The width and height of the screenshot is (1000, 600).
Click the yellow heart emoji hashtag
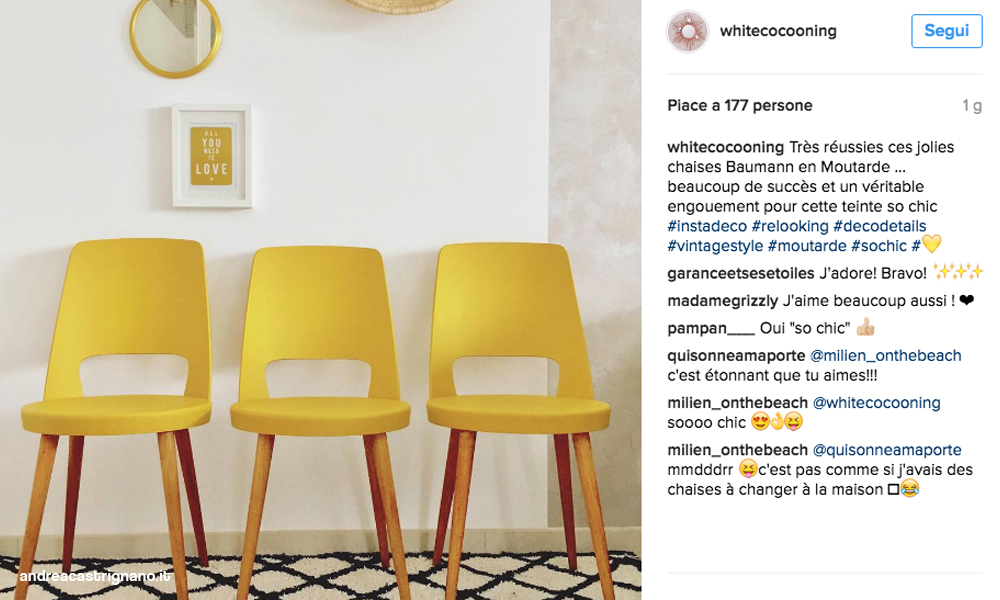(926, 245)
